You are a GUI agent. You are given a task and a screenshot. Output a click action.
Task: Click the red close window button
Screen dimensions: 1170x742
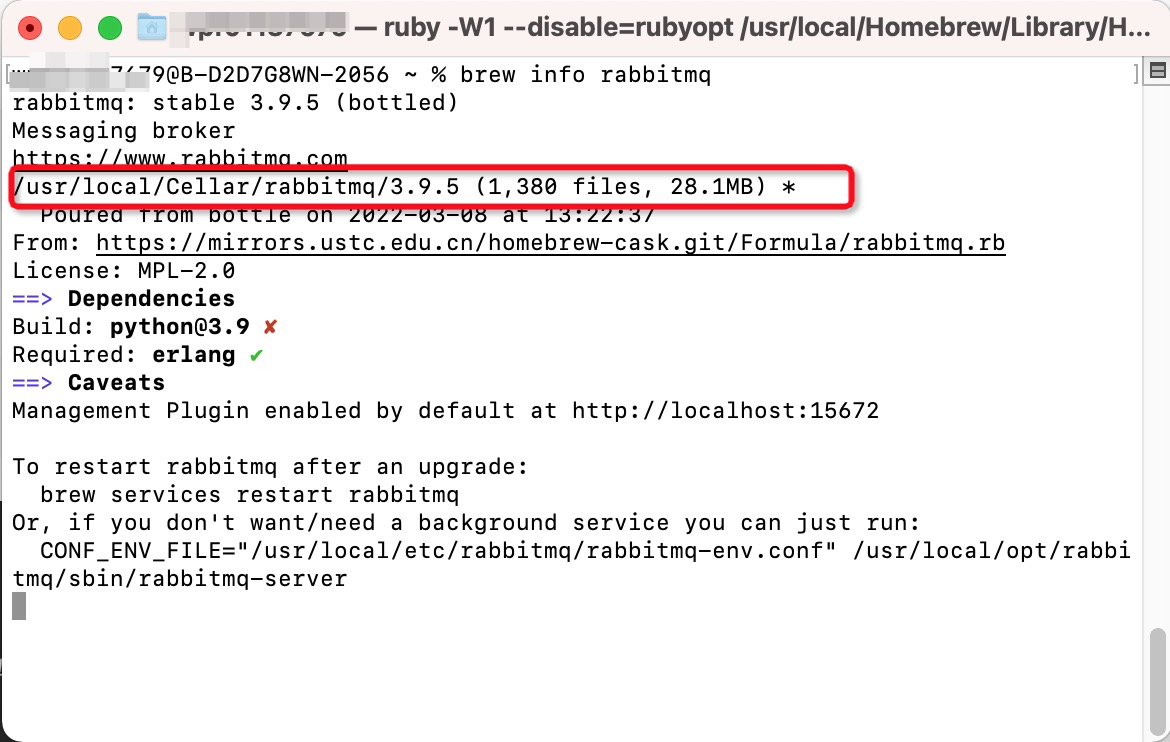point(30,28)
